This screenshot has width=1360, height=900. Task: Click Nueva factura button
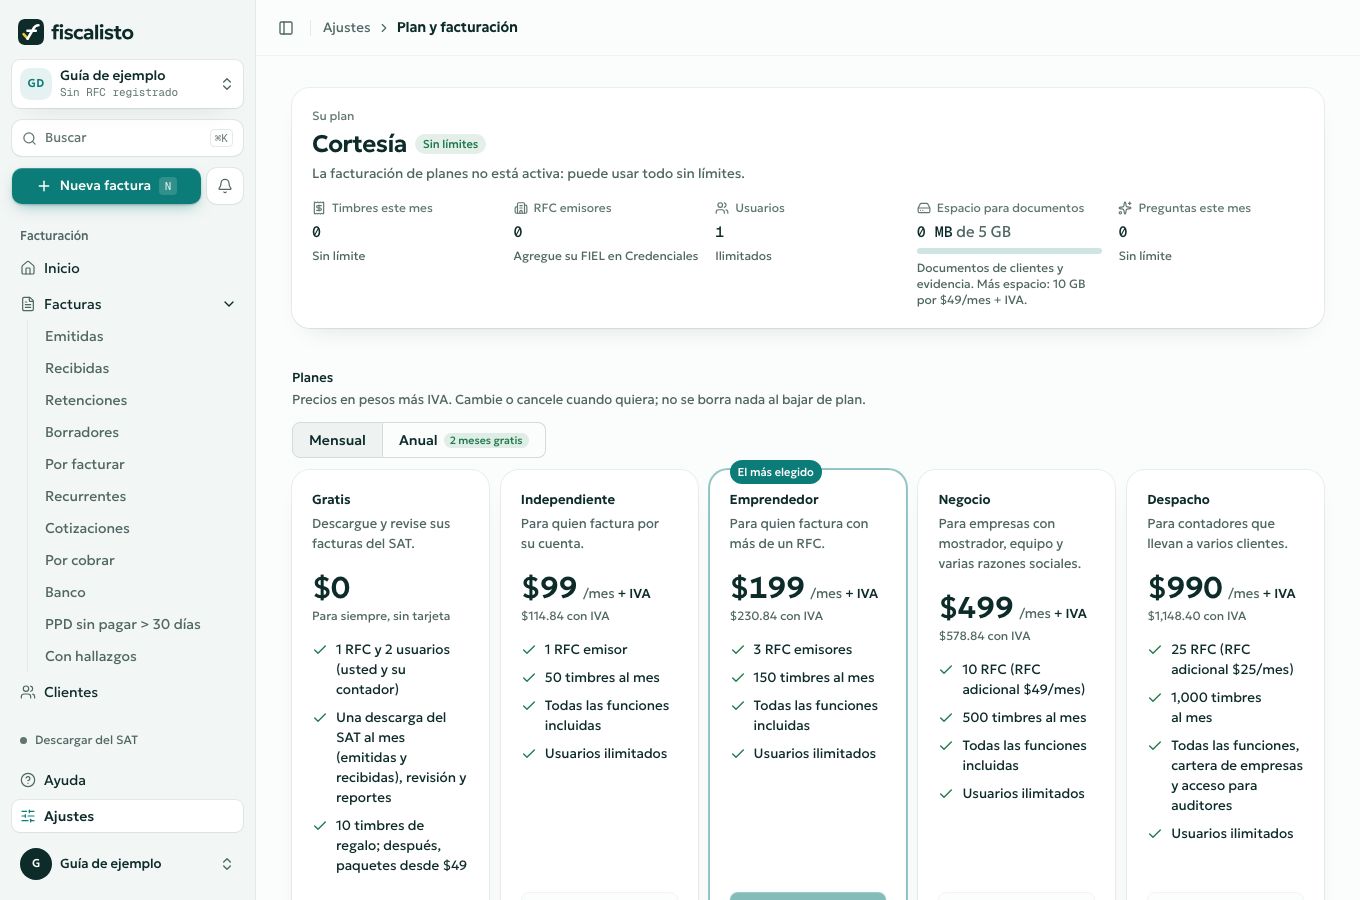106,186
